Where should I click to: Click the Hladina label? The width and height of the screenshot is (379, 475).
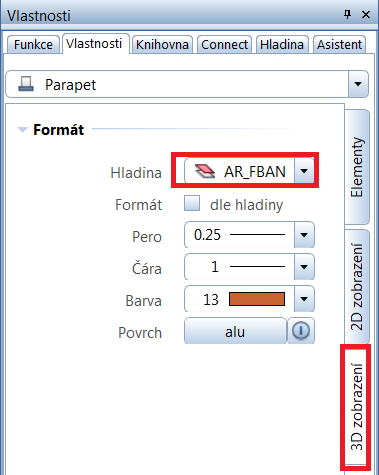pyautogui.click(x=136, y=173)
